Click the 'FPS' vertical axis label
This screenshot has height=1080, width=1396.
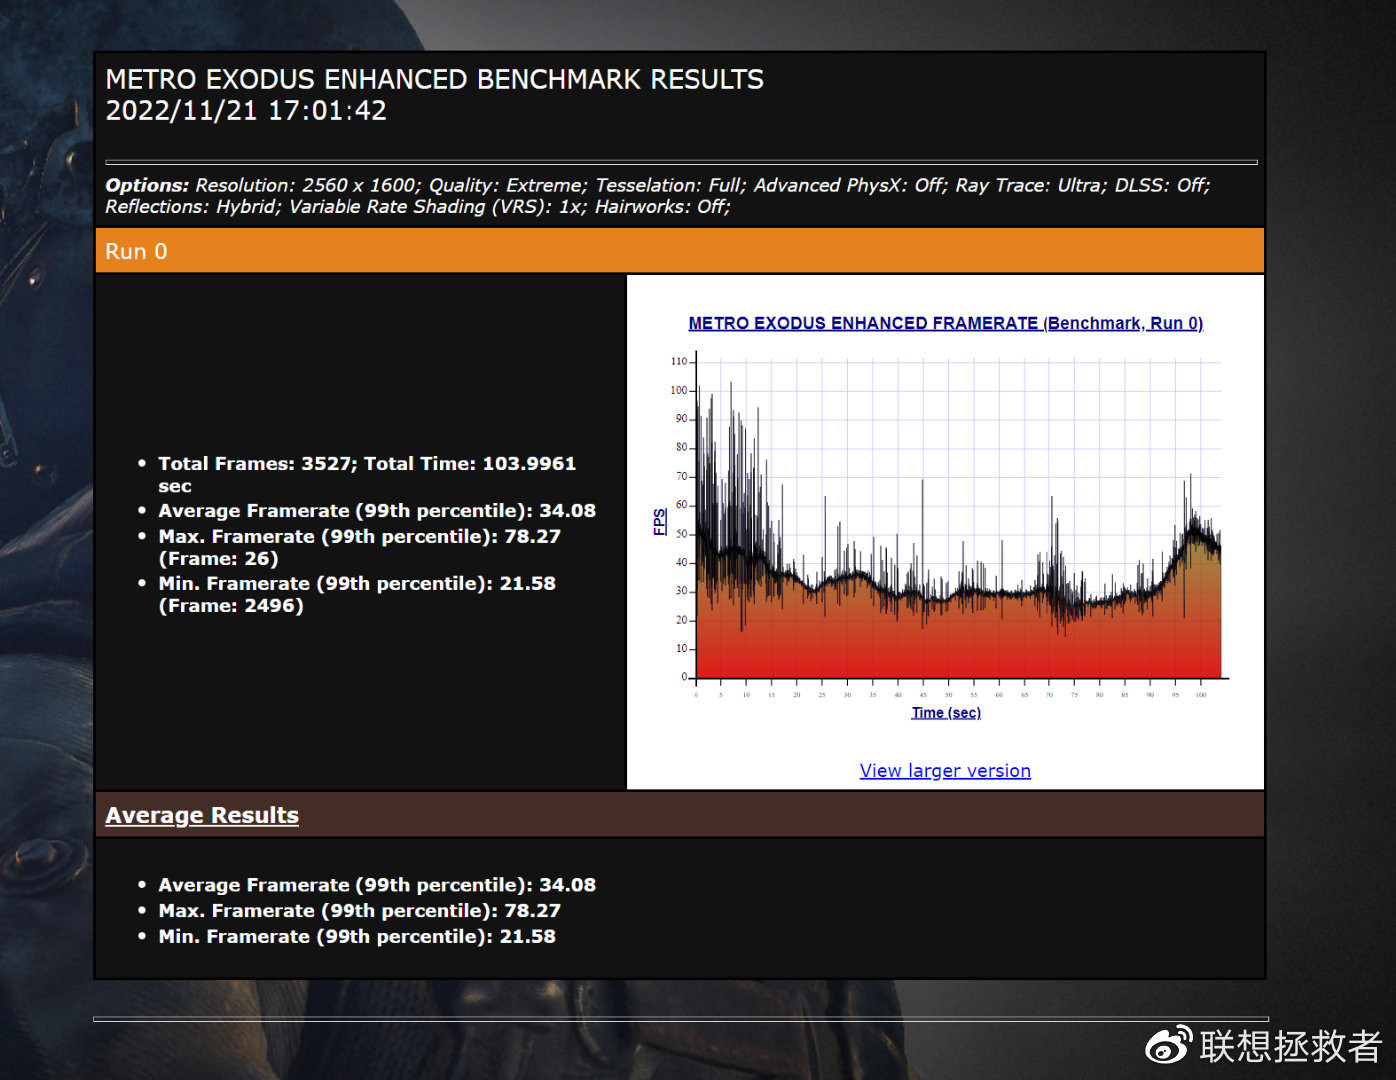[659, 522]
